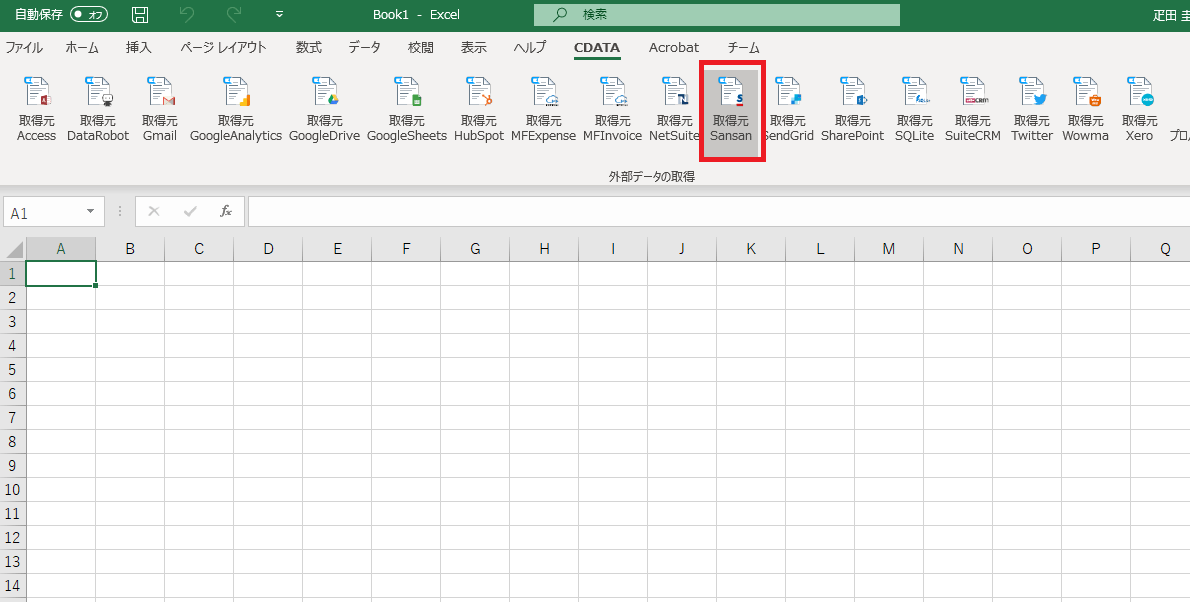
Task: Click the MFInvoice data source icon
Action: click(612, 109)
